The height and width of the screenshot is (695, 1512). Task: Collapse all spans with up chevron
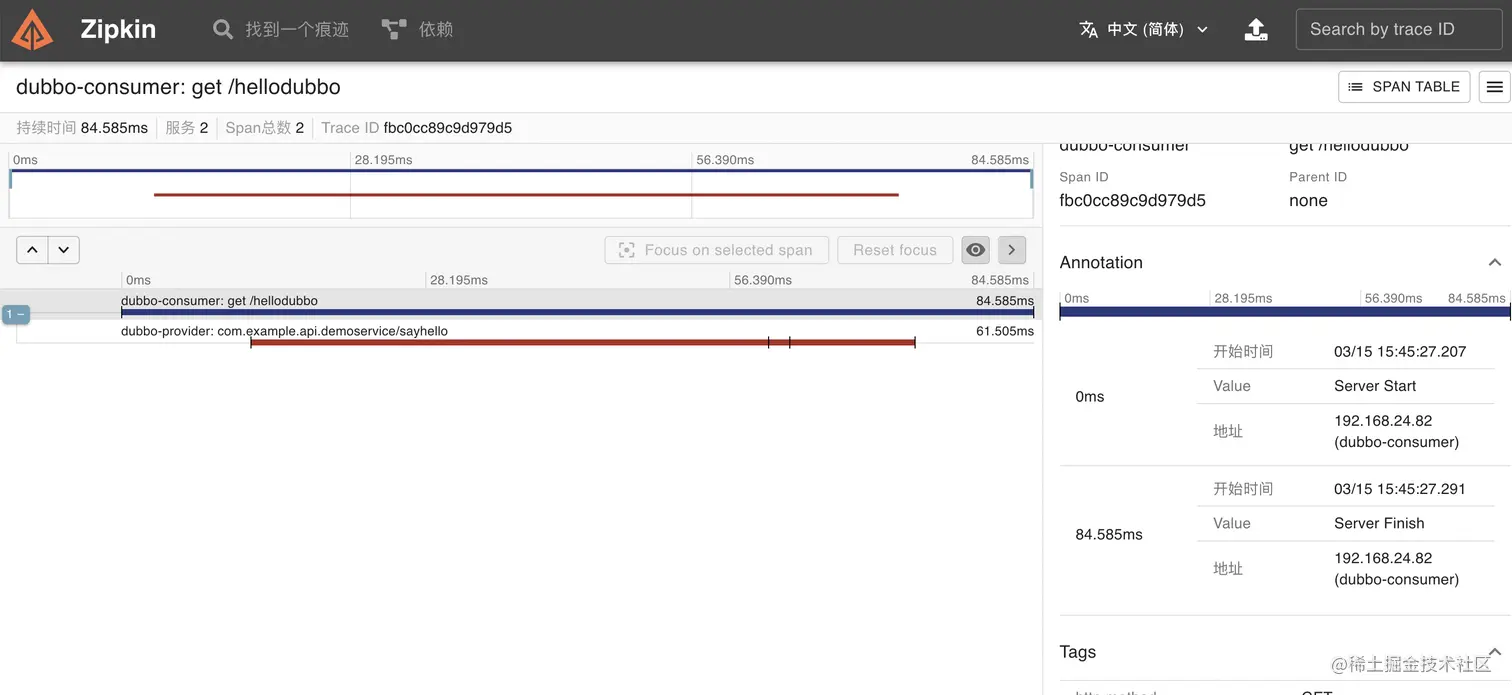coord(32,250)
